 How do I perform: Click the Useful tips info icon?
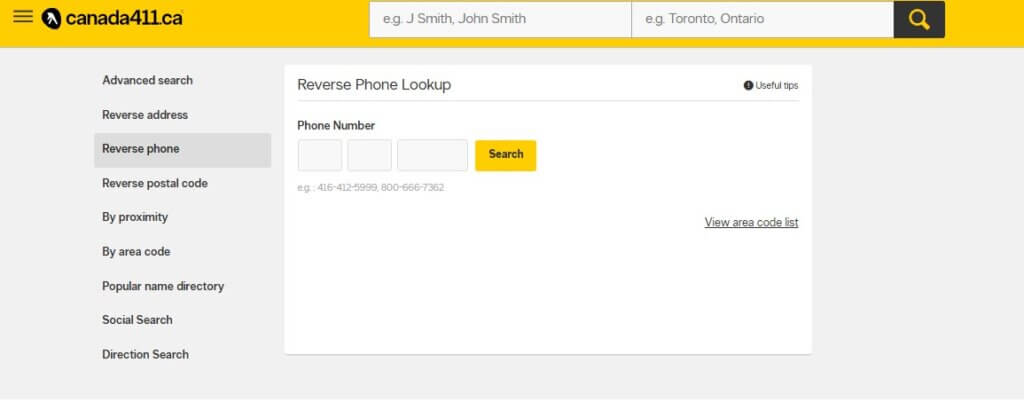point(748,85)
